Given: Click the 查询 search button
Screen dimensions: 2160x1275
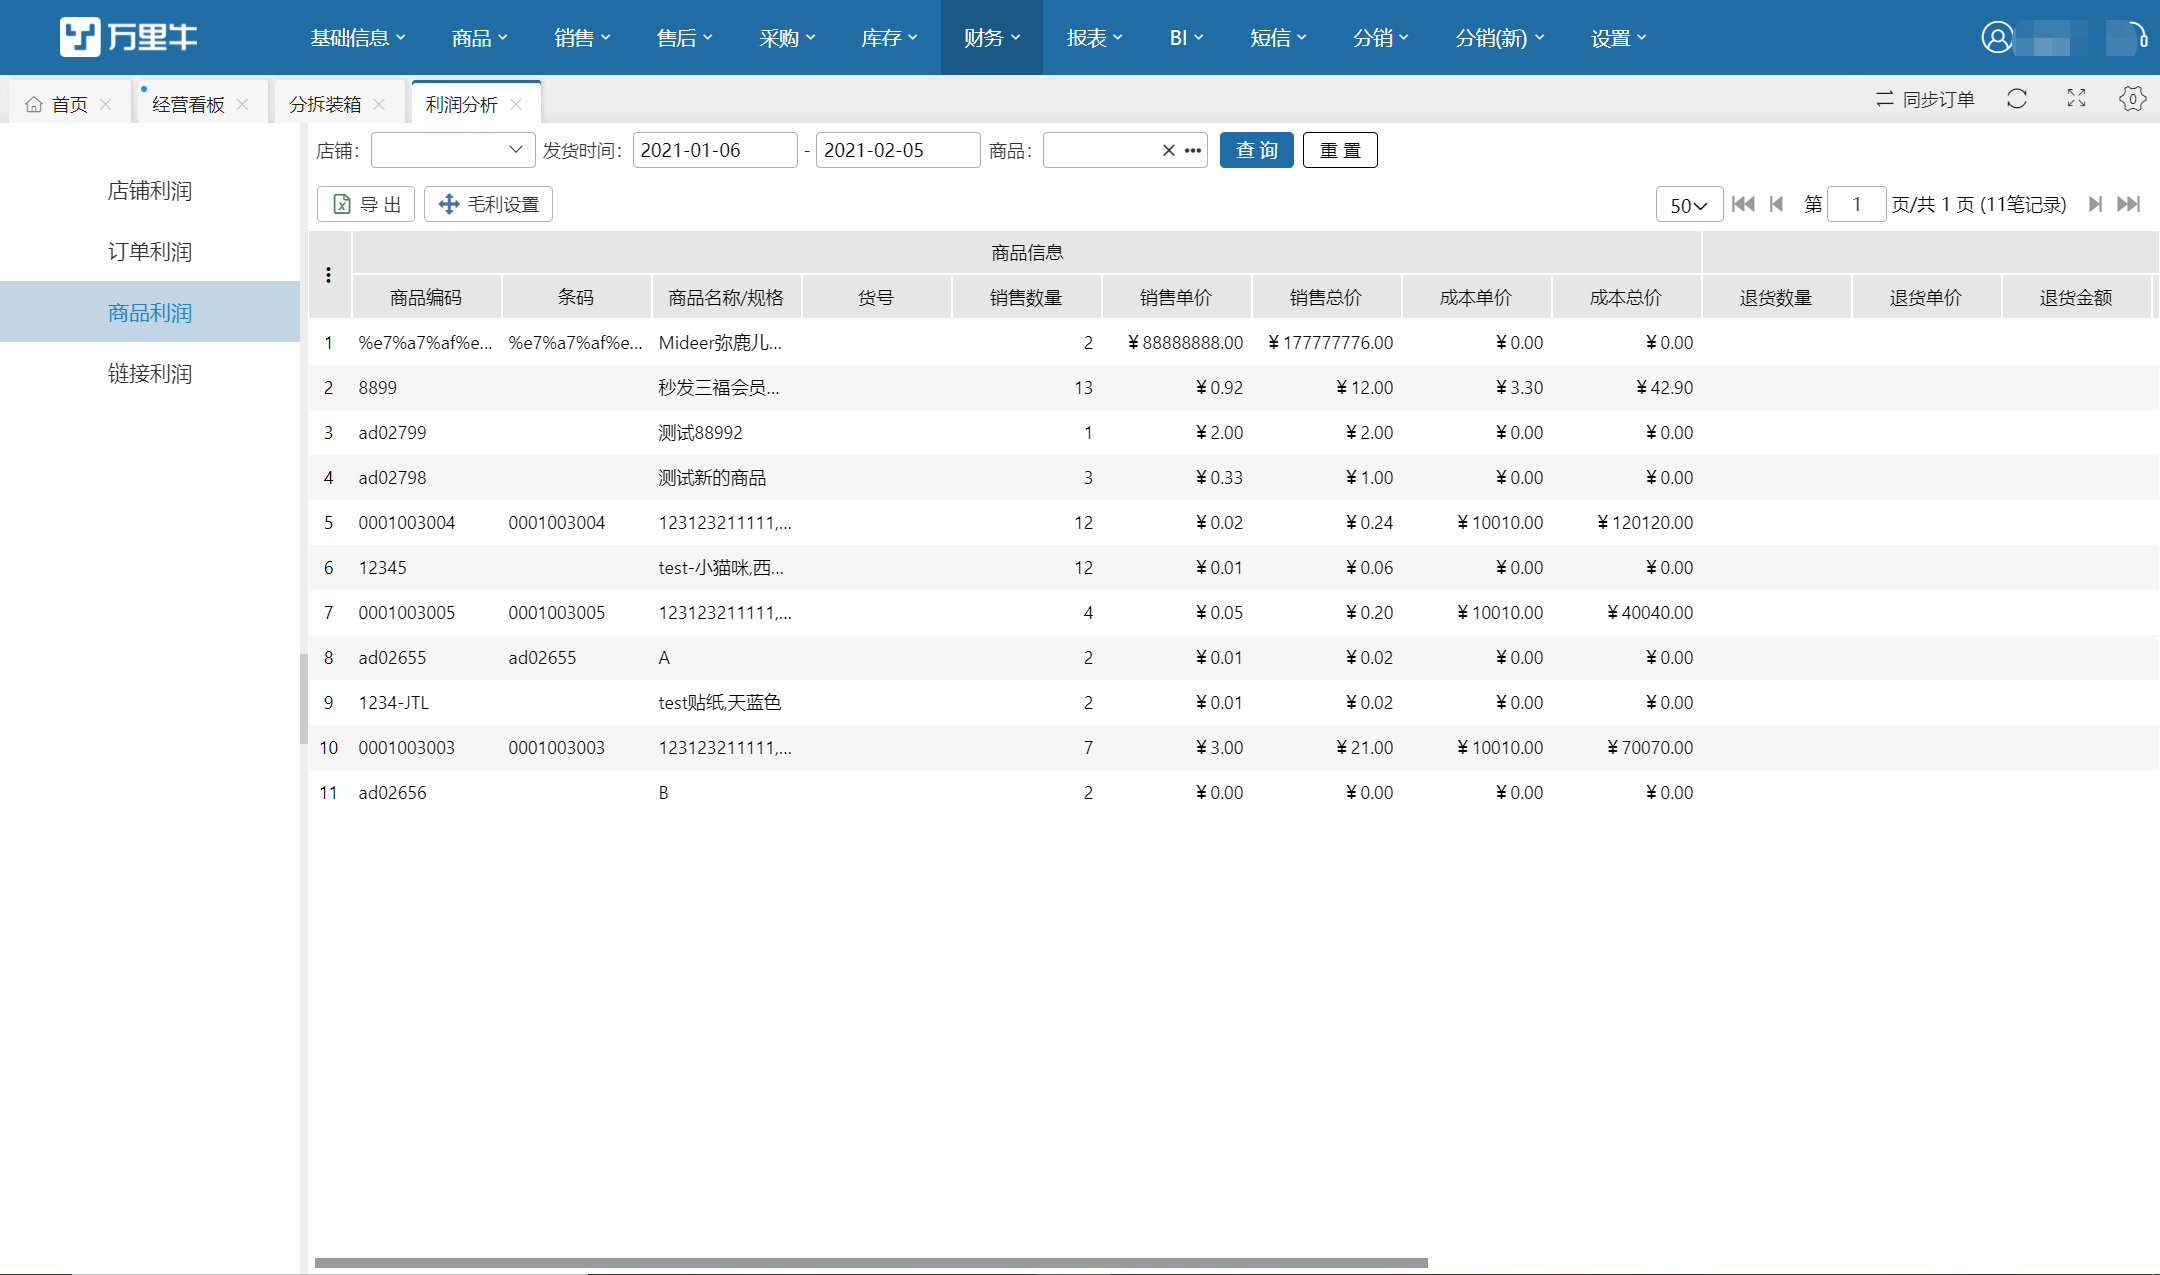Looking at the screenshot, I should (1257, 150).
